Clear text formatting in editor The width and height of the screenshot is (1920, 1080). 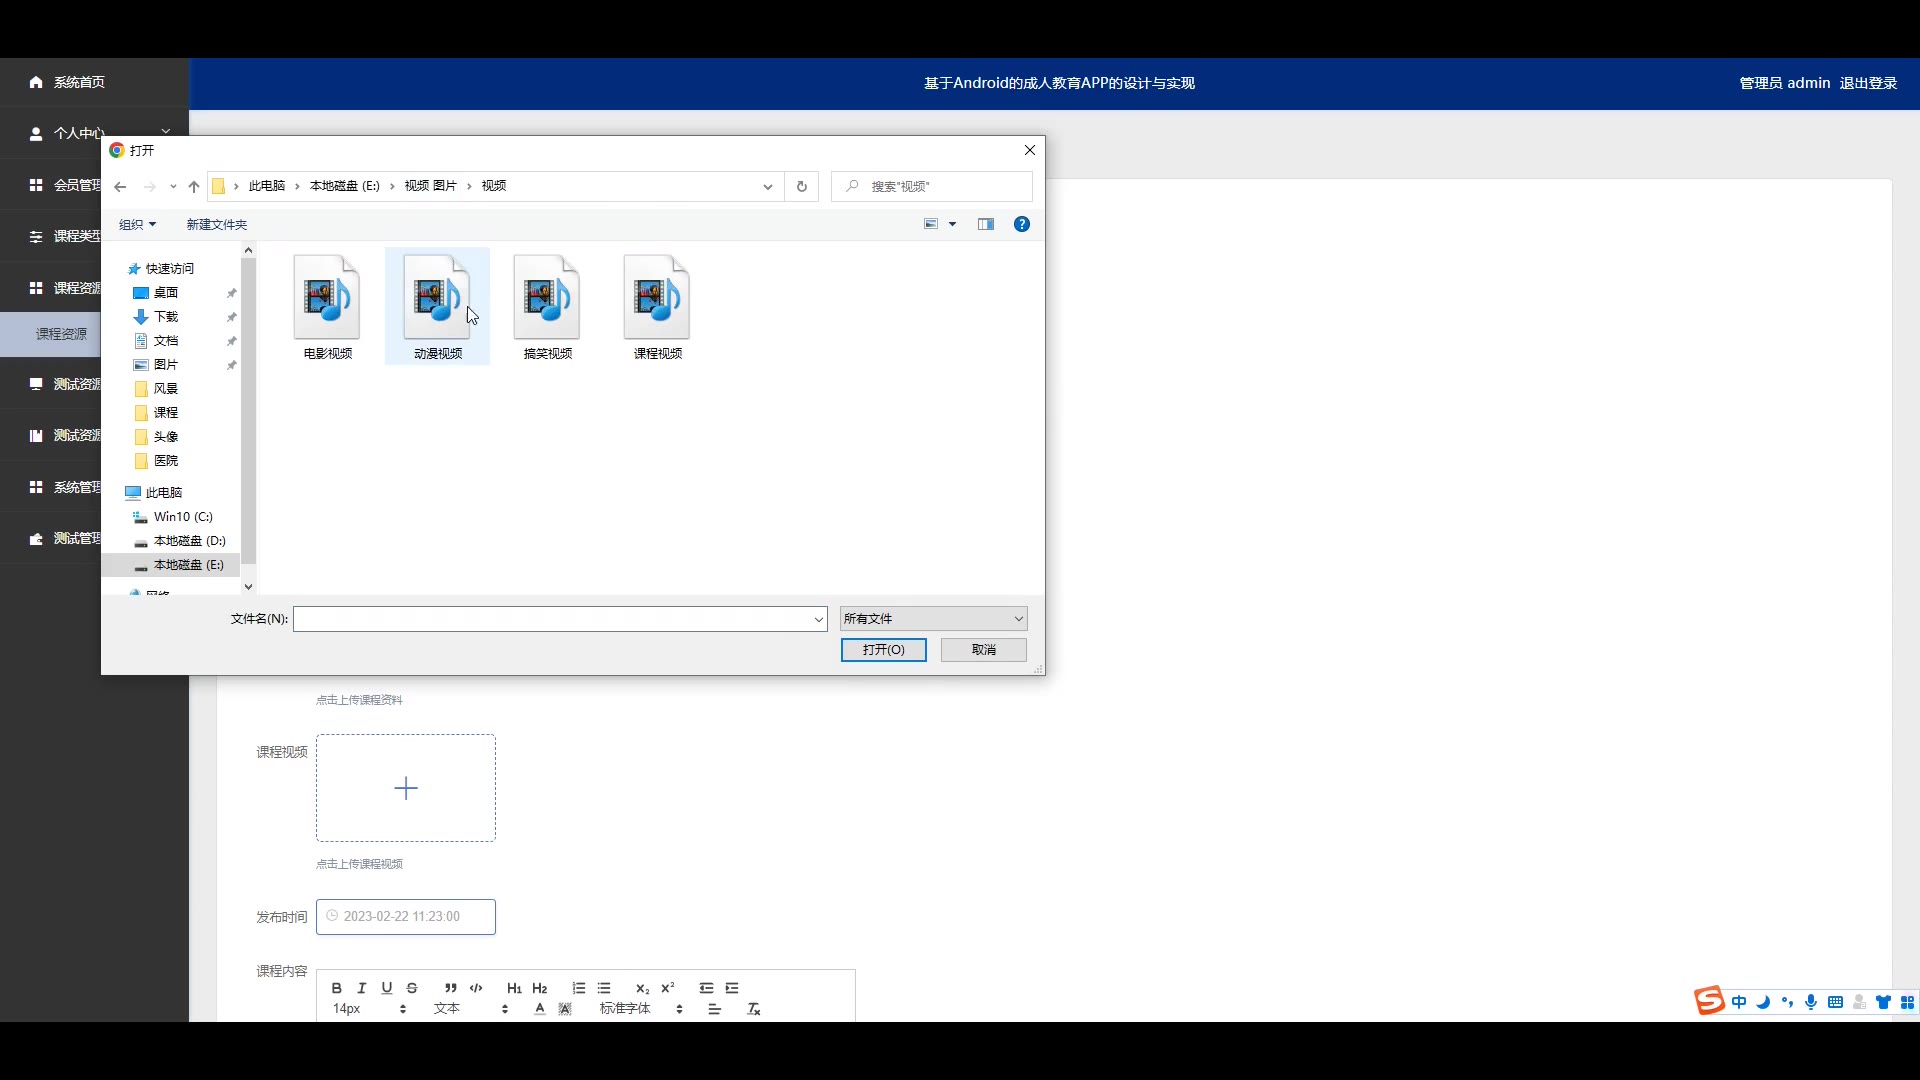pos(754,1009)
